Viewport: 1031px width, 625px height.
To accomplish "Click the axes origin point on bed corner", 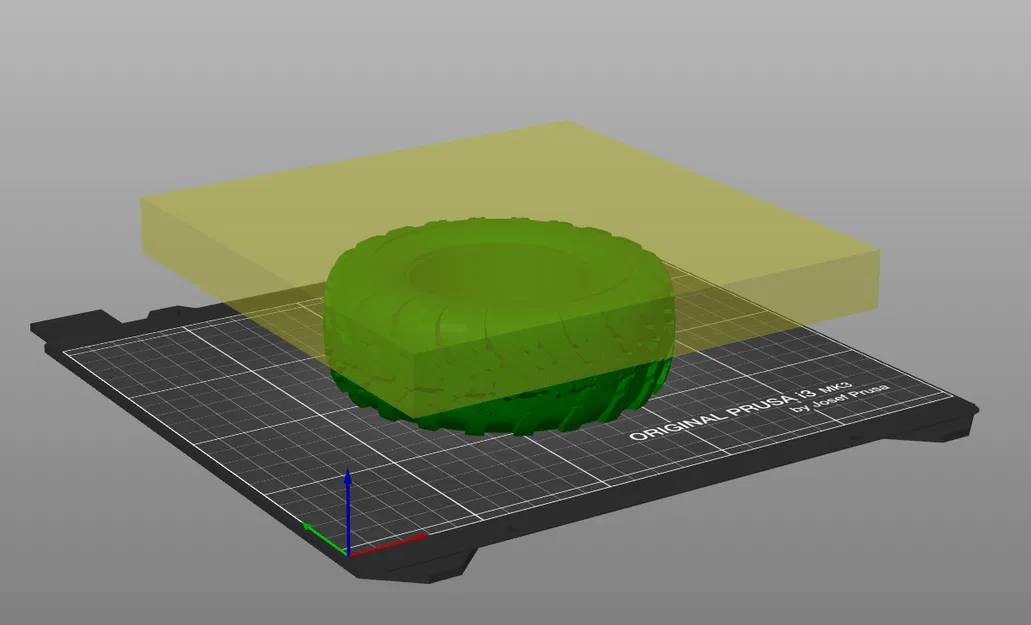I will pyautogui.click(x=348, y=554).
